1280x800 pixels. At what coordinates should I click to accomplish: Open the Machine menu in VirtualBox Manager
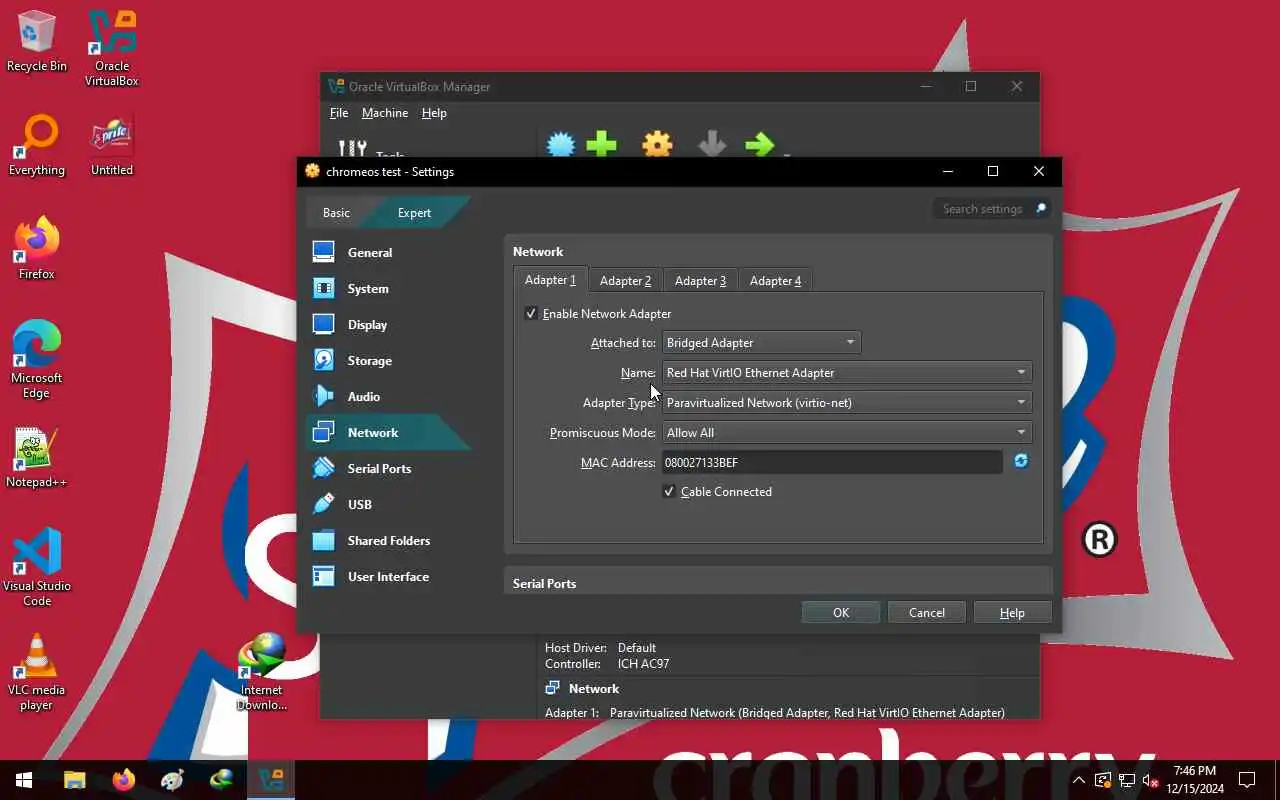pos(385,113)
